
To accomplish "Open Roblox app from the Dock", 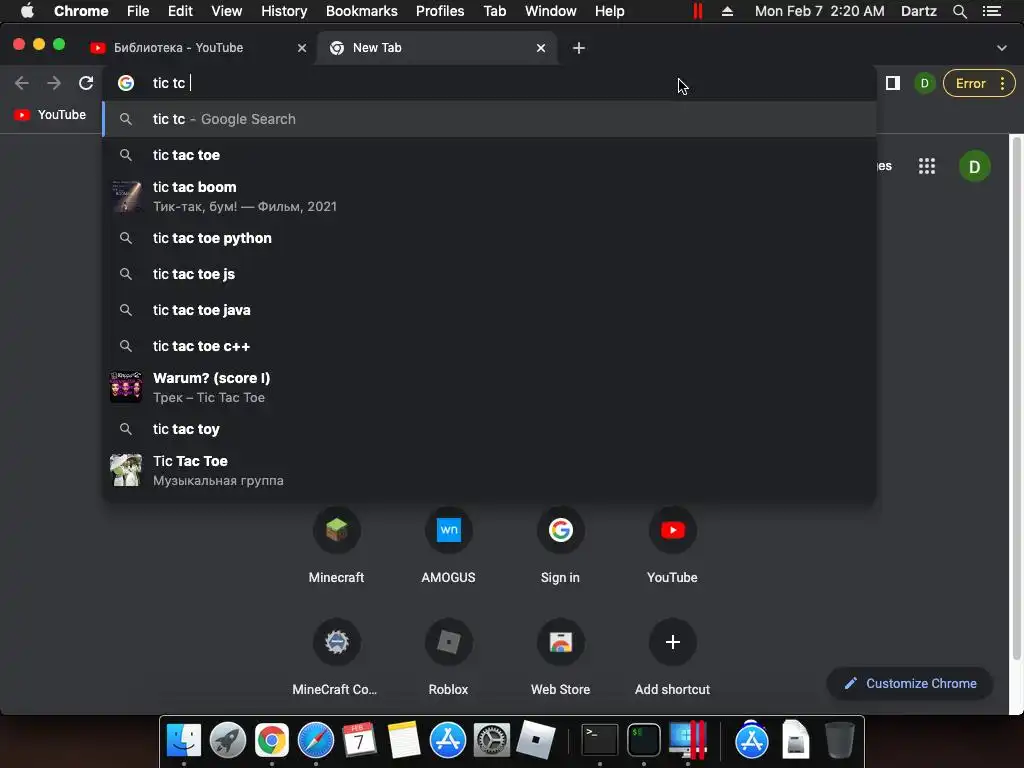I will tap(536, 740).
